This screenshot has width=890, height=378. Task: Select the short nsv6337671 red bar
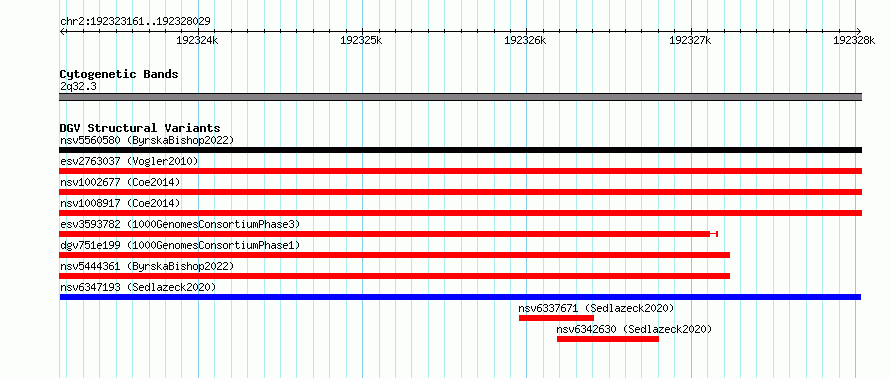pos(556,318)
